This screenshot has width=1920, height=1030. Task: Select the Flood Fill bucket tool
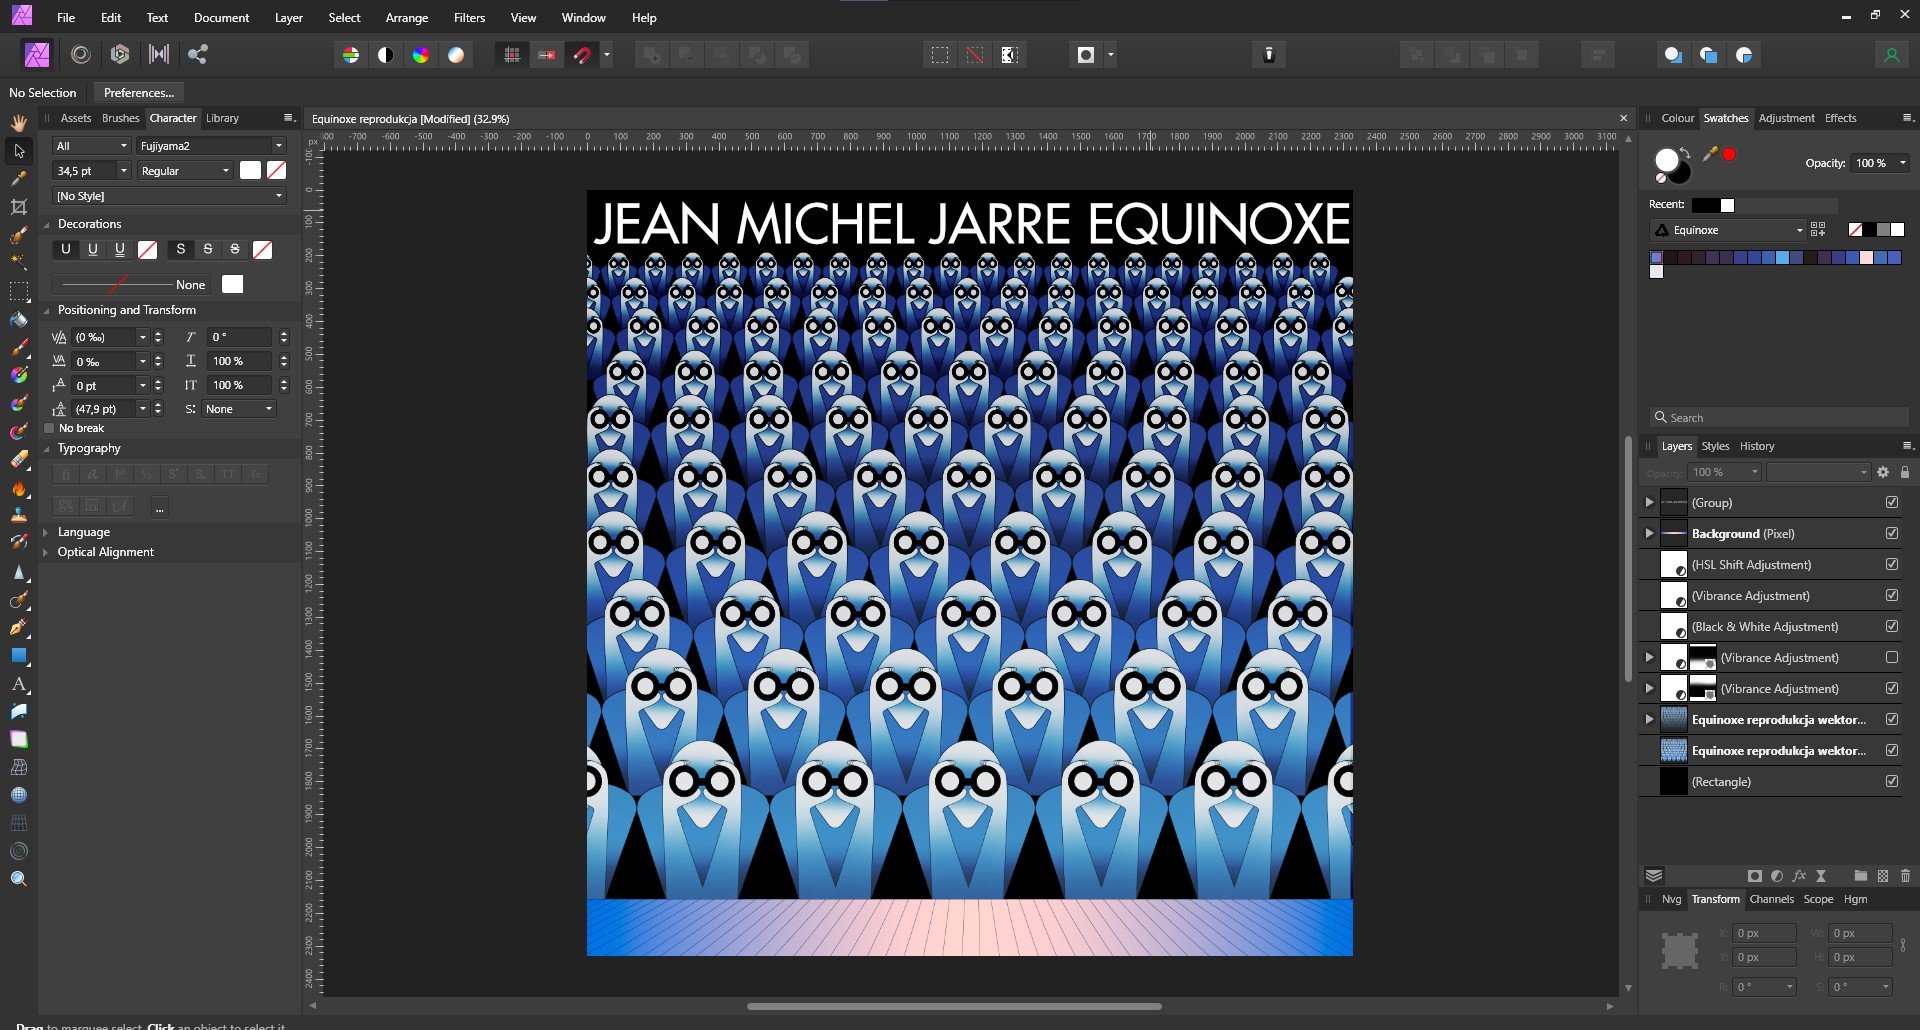(18, 320)
